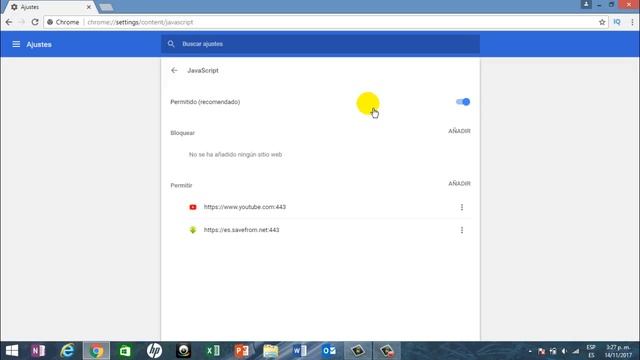The image size is (640, 360).
Task: Click the Permitido (recomendado) label
Action: [x=205, y=102]
